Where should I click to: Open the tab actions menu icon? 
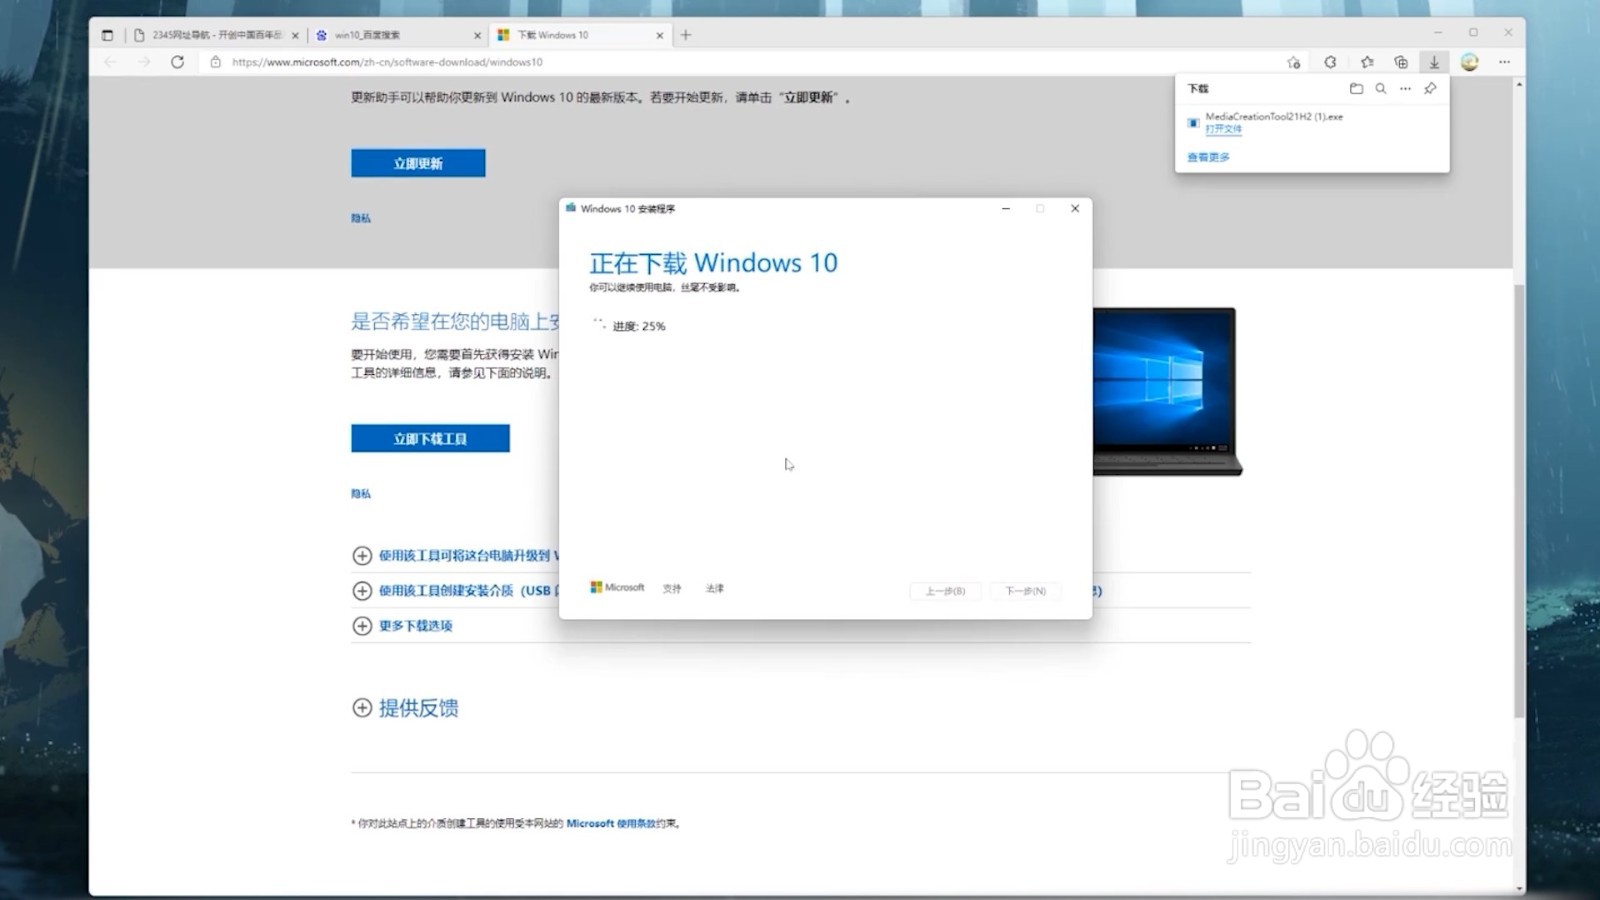(107, 35)
